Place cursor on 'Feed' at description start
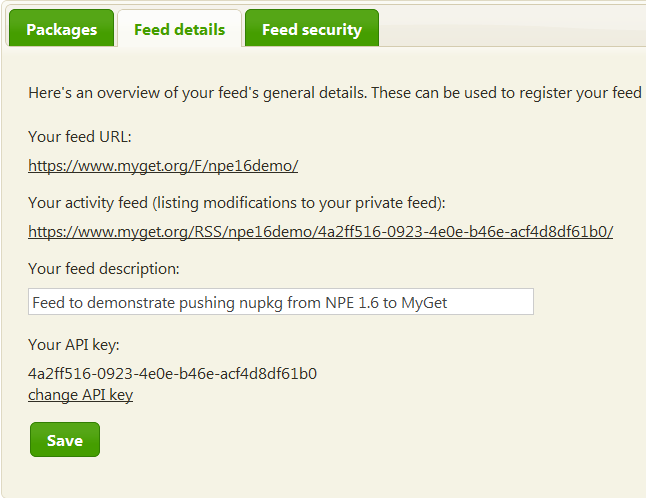Image resolution: width=646 pixels, height=498 pixels. [x=48, y=303]
